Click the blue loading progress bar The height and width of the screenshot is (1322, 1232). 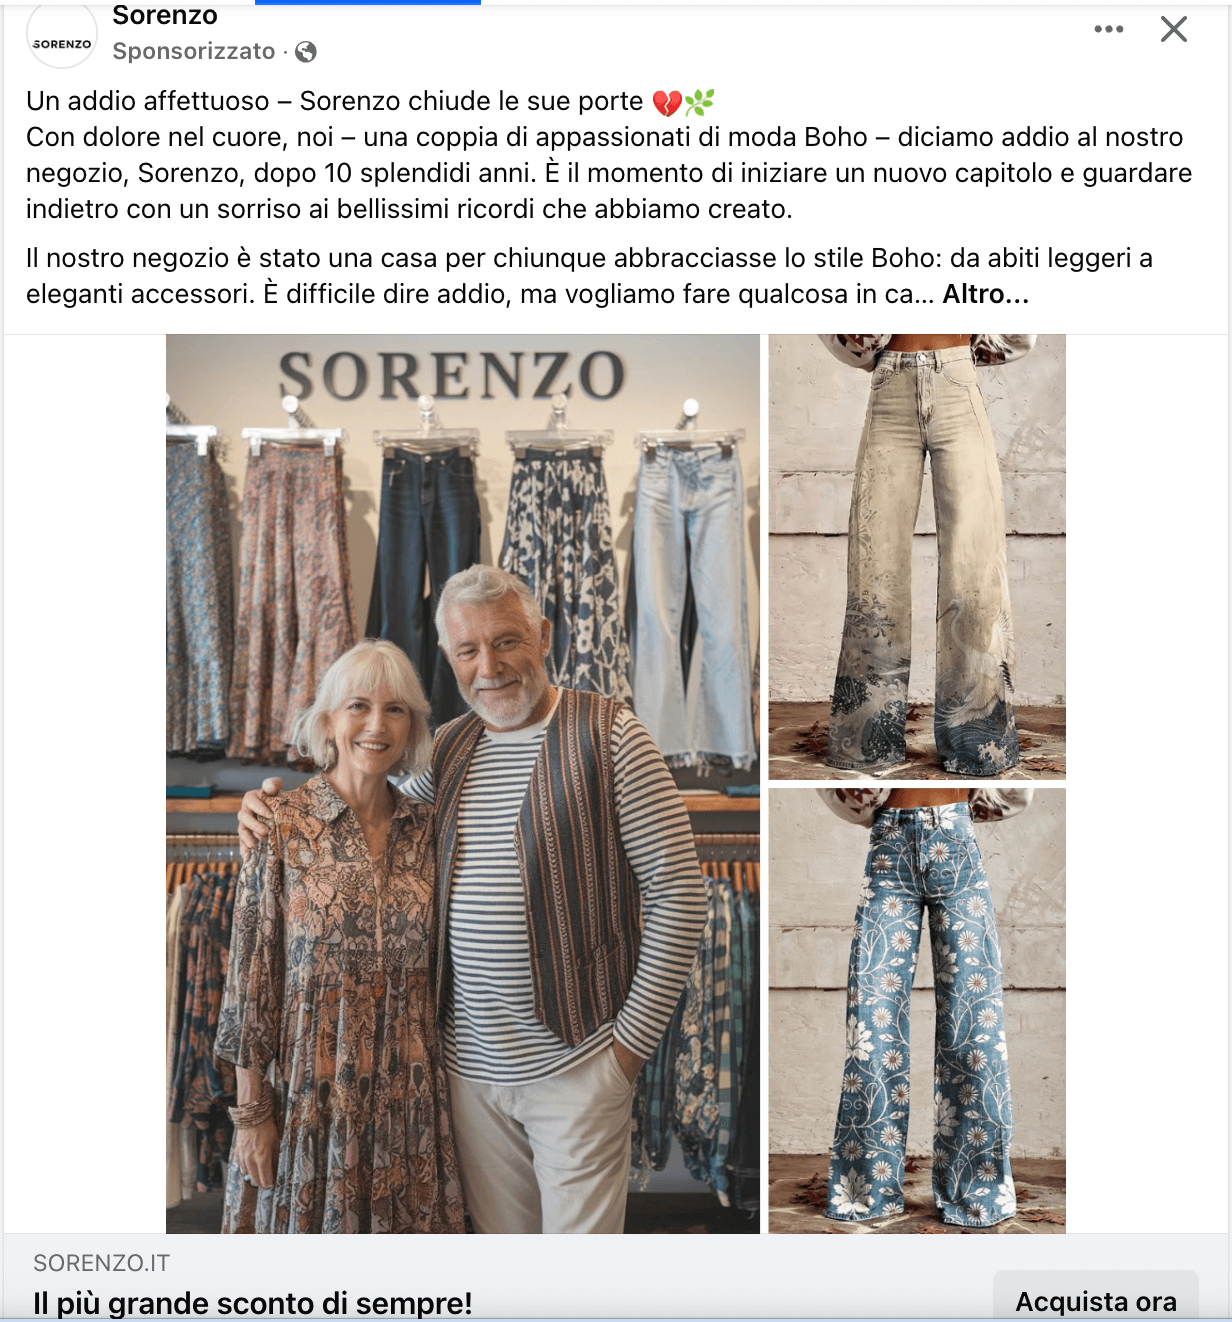click(x=368, y=3)
